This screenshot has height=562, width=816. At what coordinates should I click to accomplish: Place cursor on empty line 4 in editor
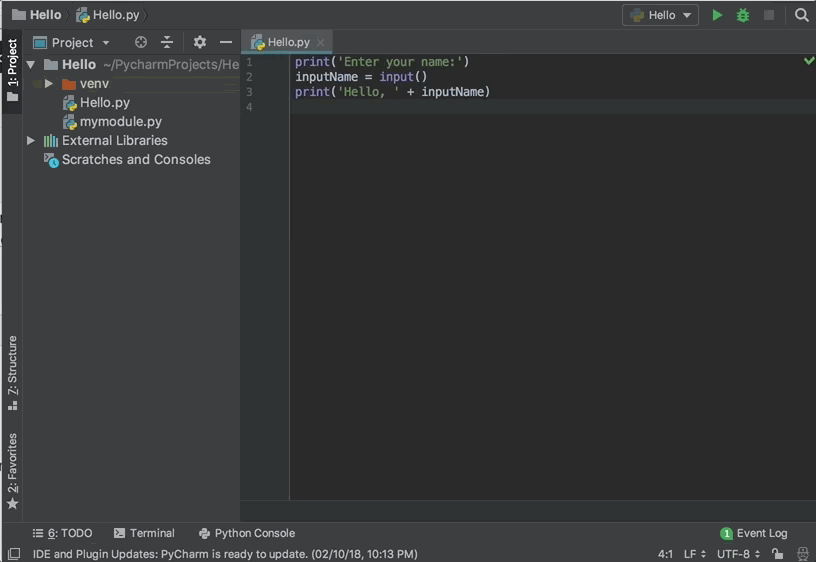[x=553, y=107]
